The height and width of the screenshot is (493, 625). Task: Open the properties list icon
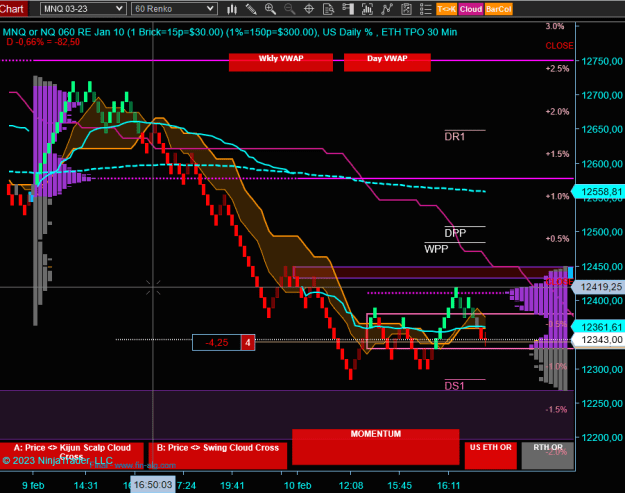[x=426, y=9]
